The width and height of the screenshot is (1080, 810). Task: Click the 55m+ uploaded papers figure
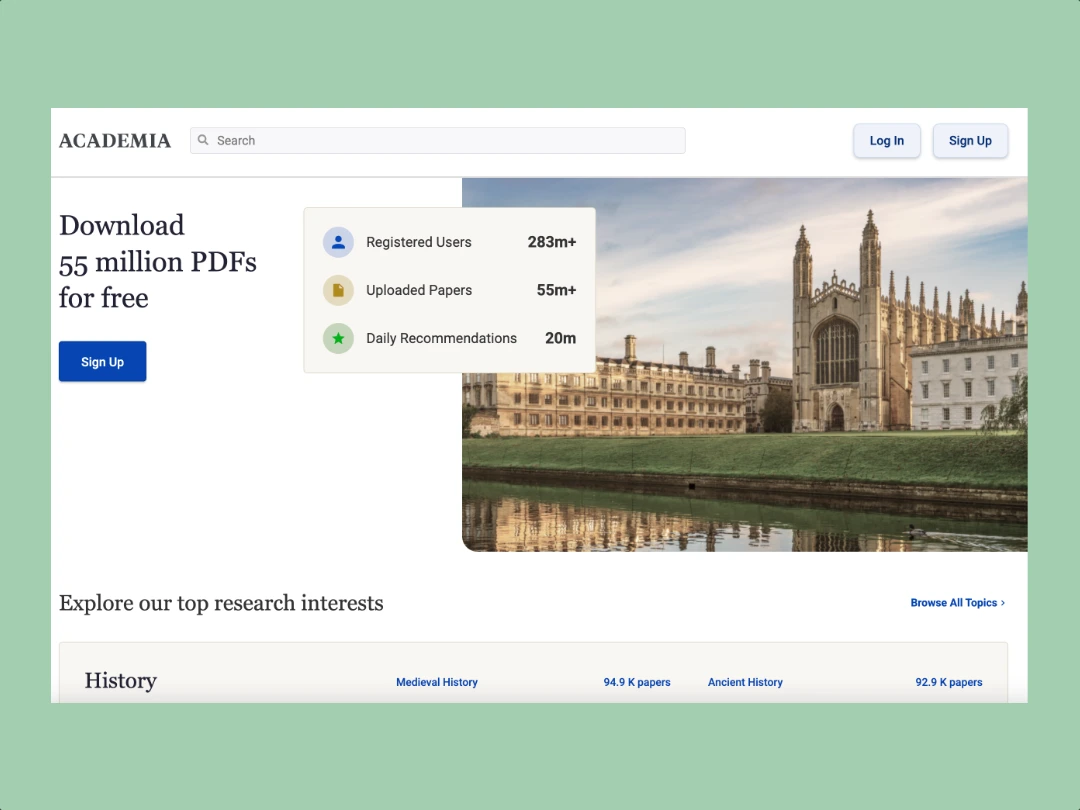(557, 291)
